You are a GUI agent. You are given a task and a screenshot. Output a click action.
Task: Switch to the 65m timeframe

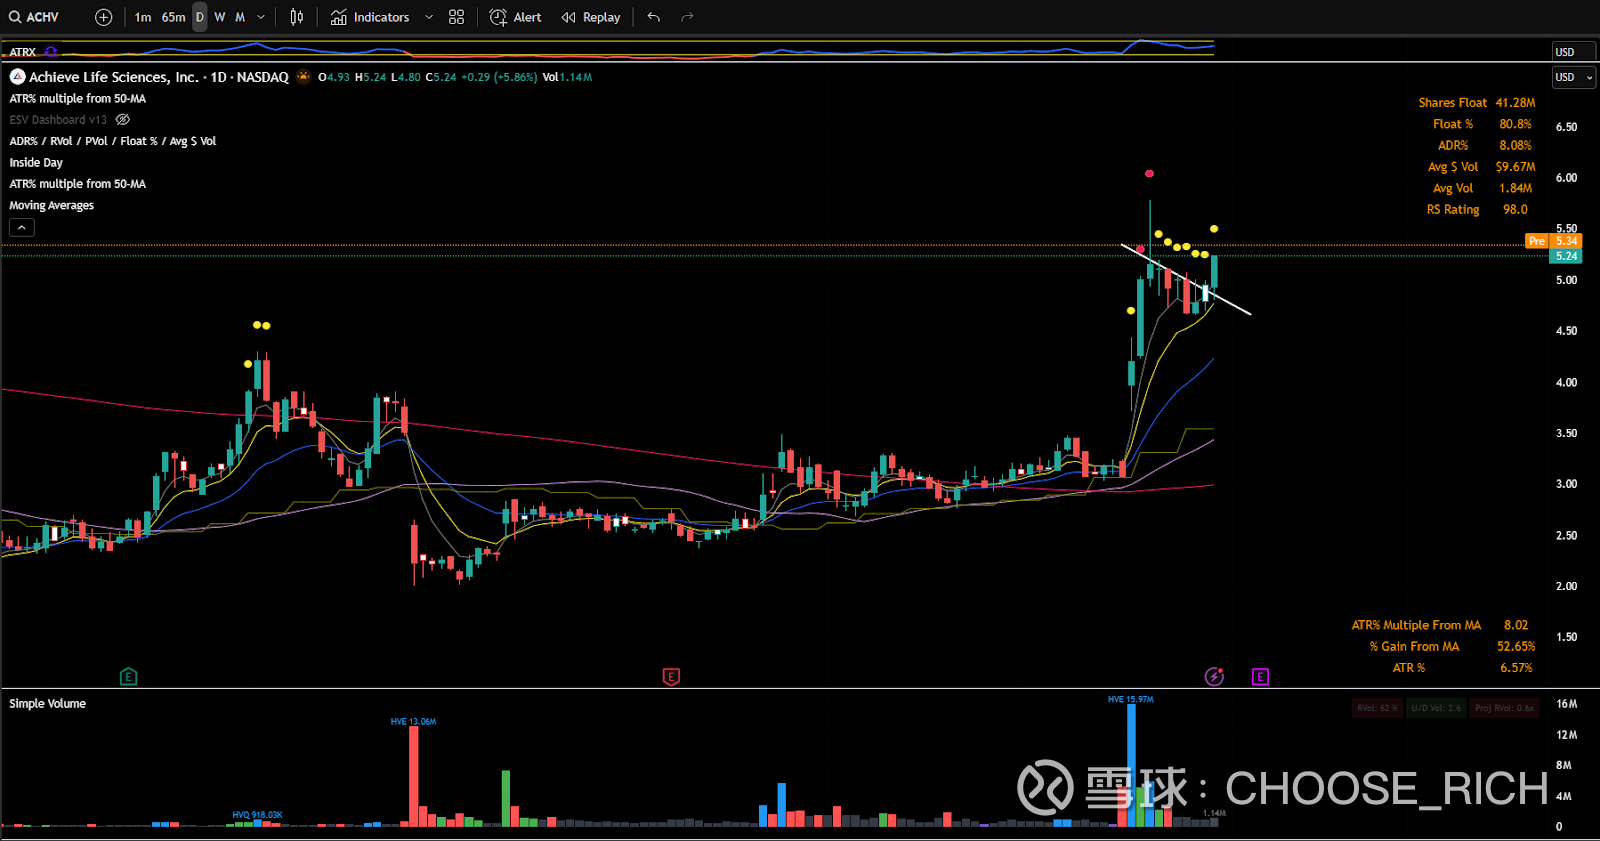coord(174,17)
